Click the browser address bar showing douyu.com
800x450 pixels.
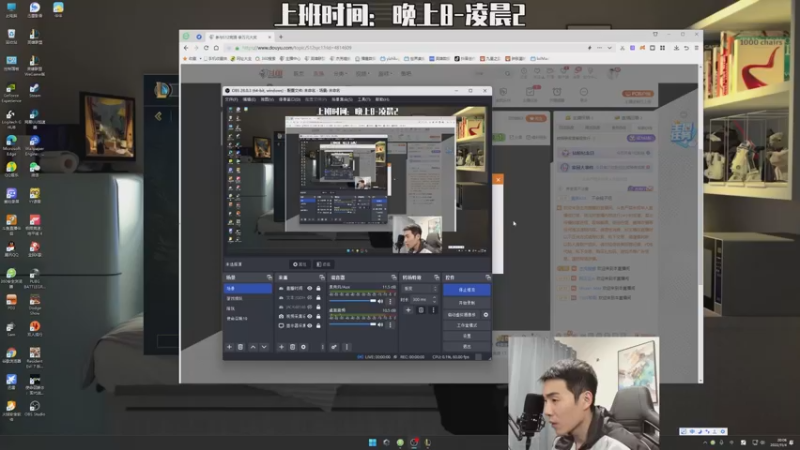pyautogui.click(x=408, y=48)
